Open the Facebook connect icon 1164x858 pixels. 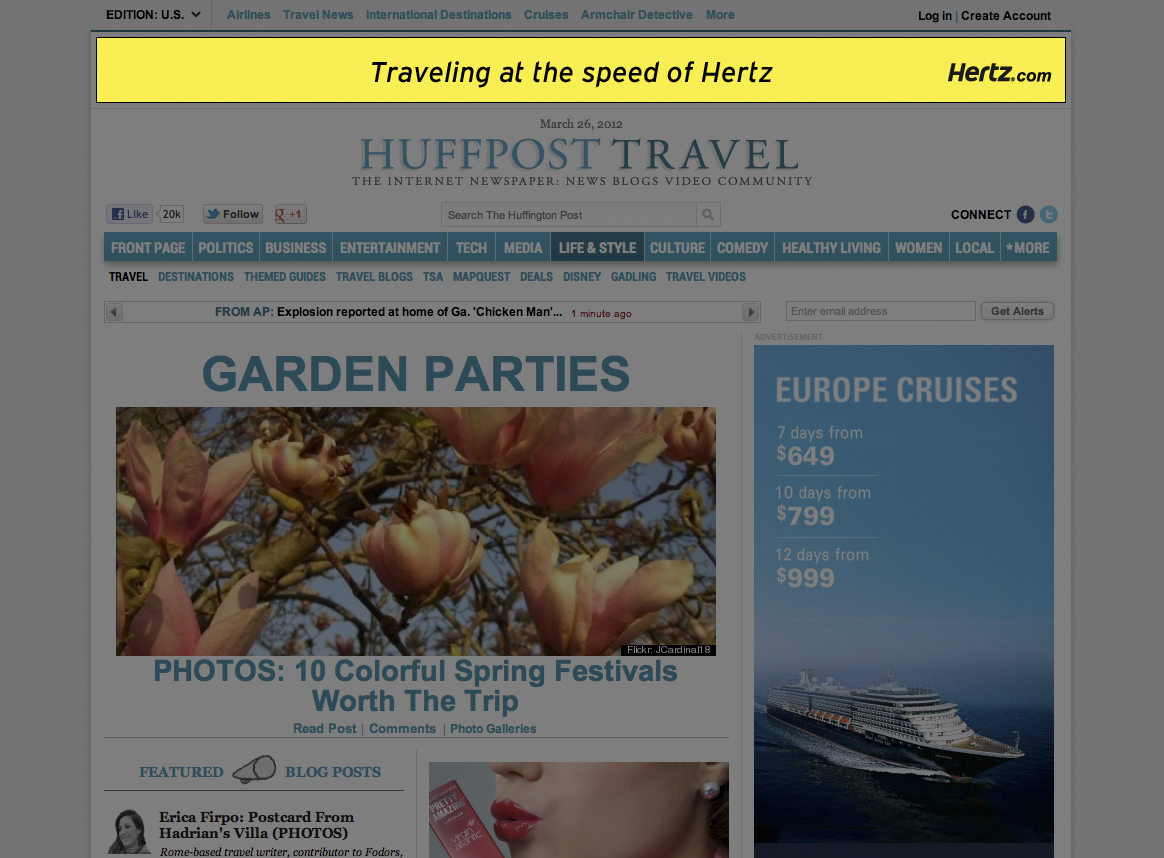coord(1025,214)
